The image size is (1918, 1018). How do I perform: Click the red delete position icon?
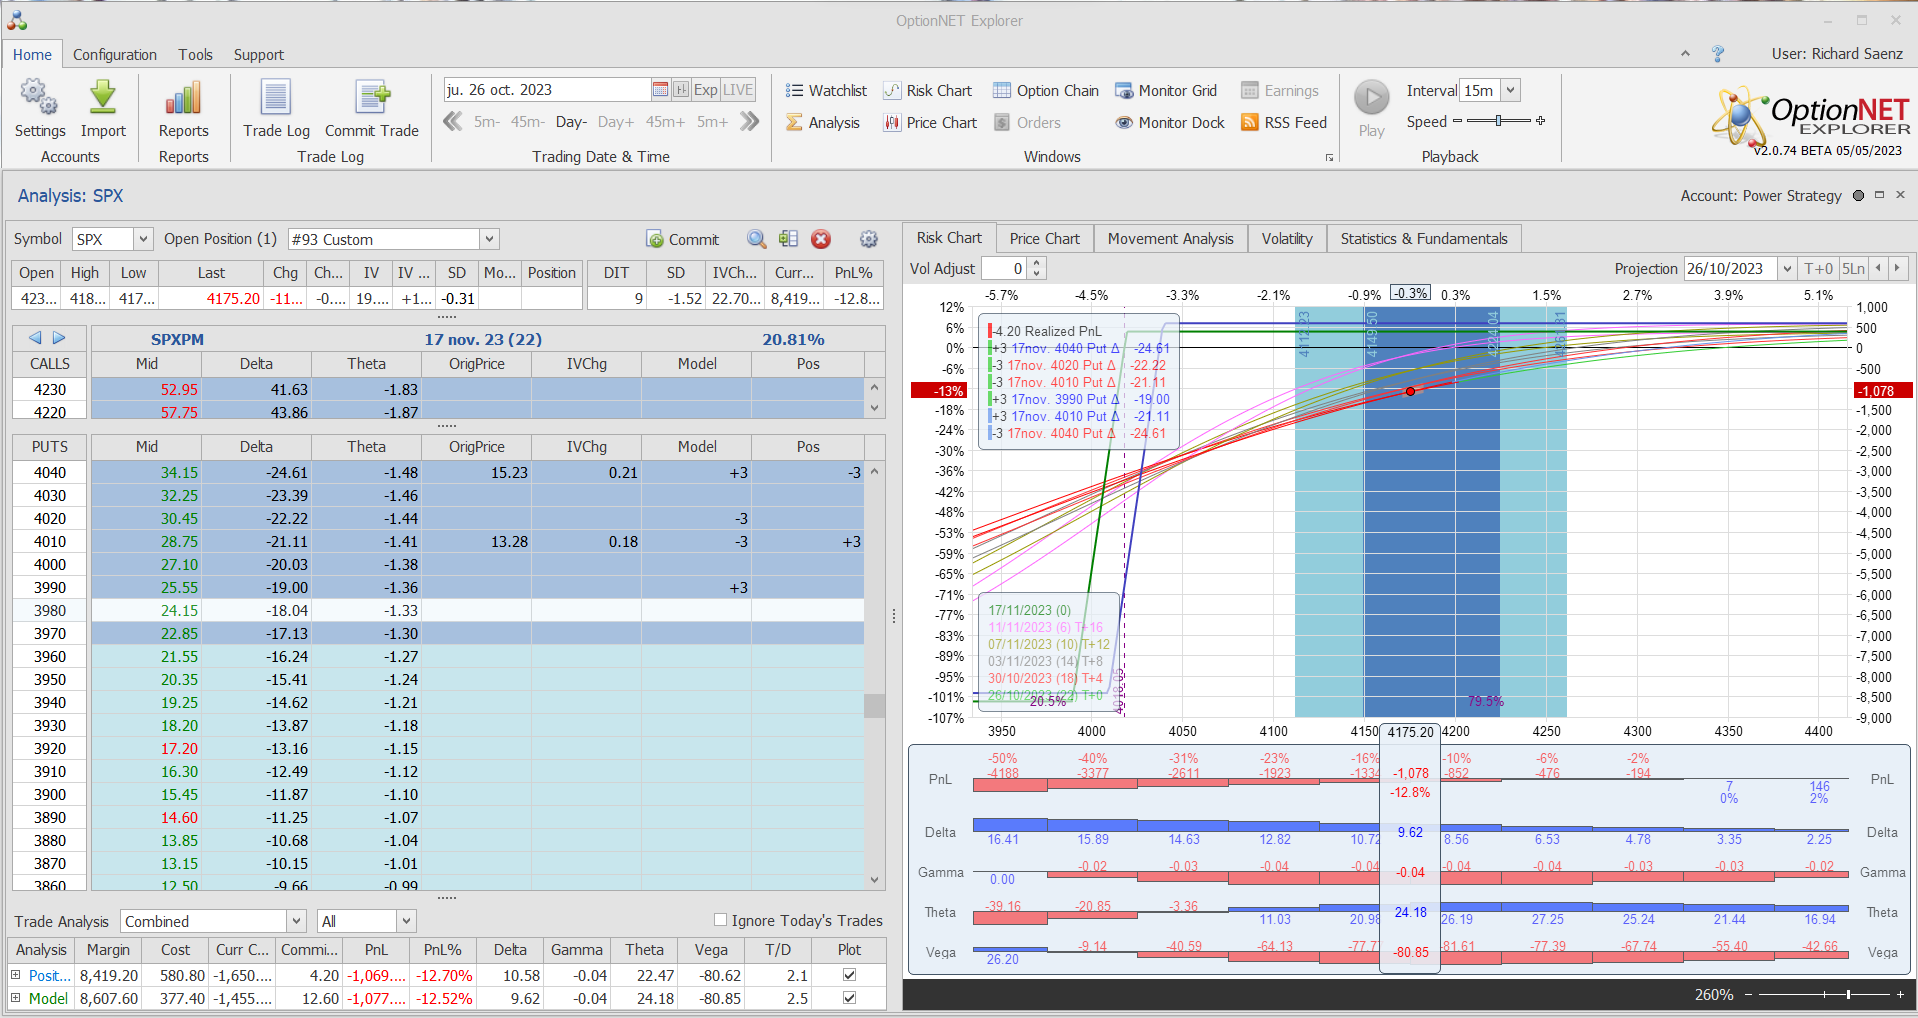click(821, 239)
